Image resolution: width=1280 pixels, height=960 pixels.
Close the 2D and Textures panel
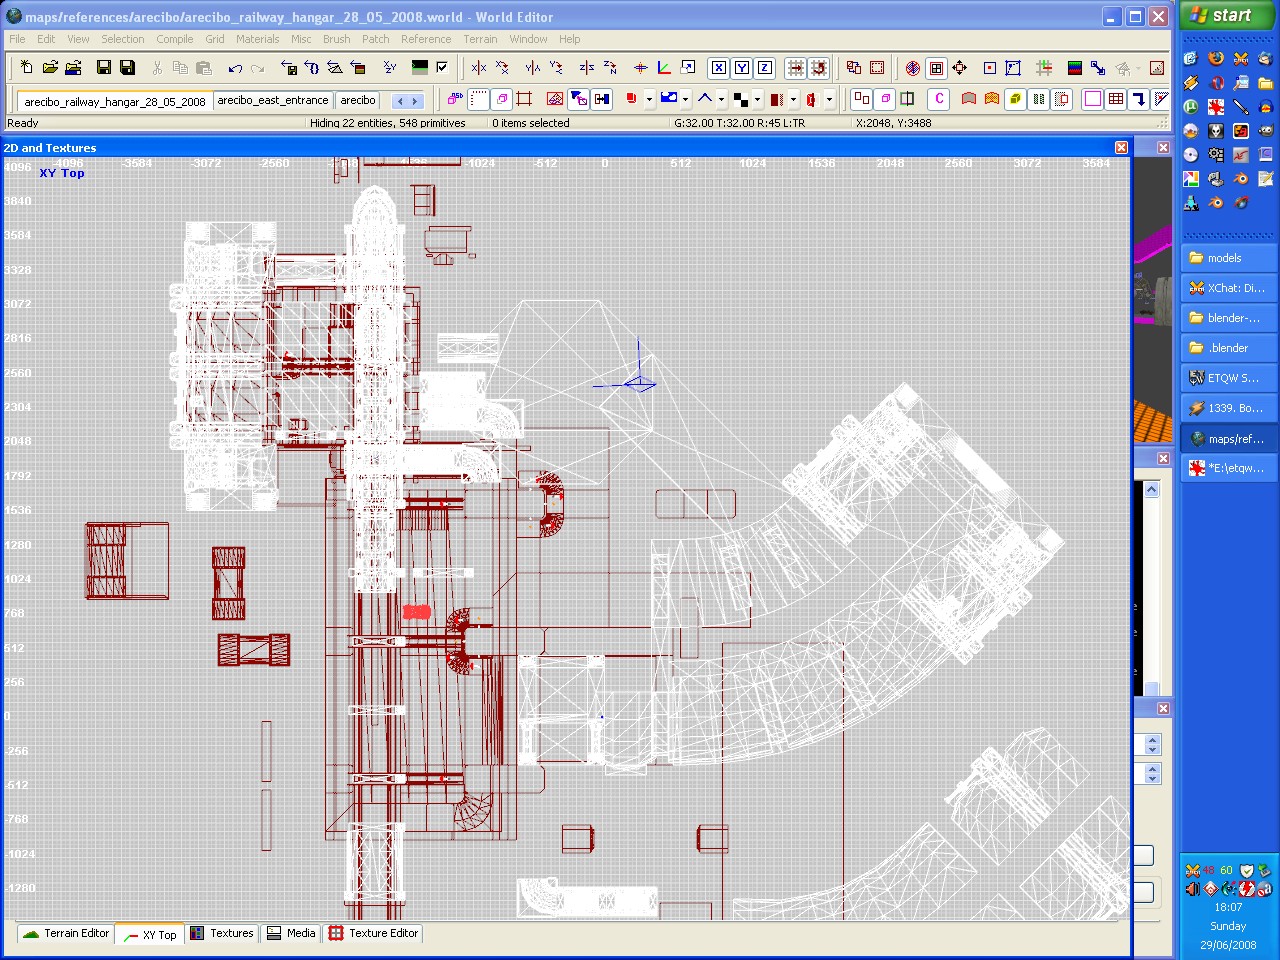click(x=1121, y=148)
